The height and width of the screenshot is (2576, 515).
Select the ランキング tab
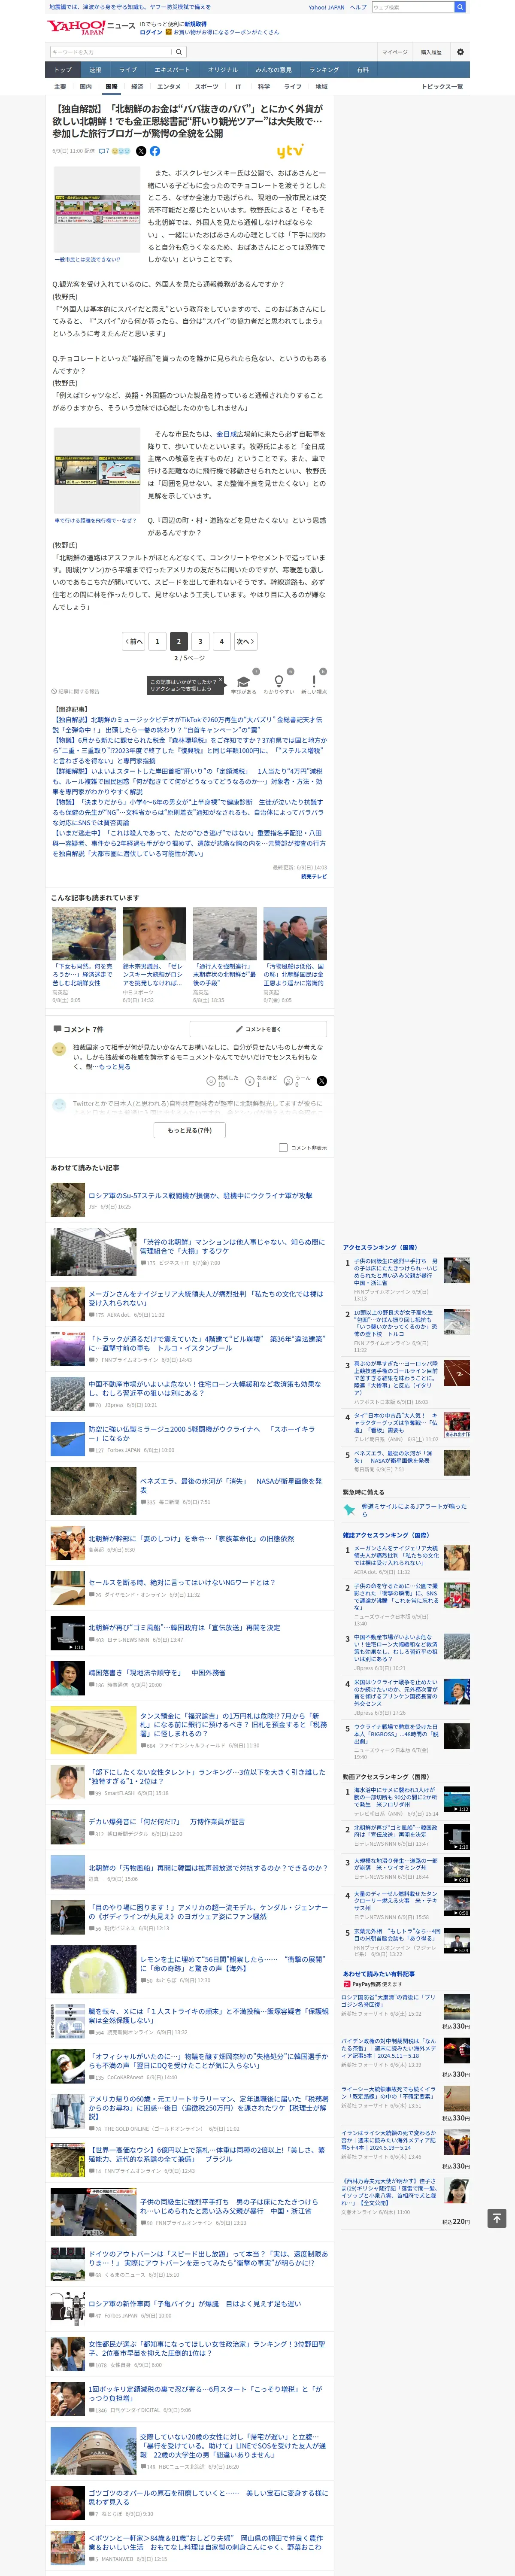pyautogui.click(x=324, y=70)
